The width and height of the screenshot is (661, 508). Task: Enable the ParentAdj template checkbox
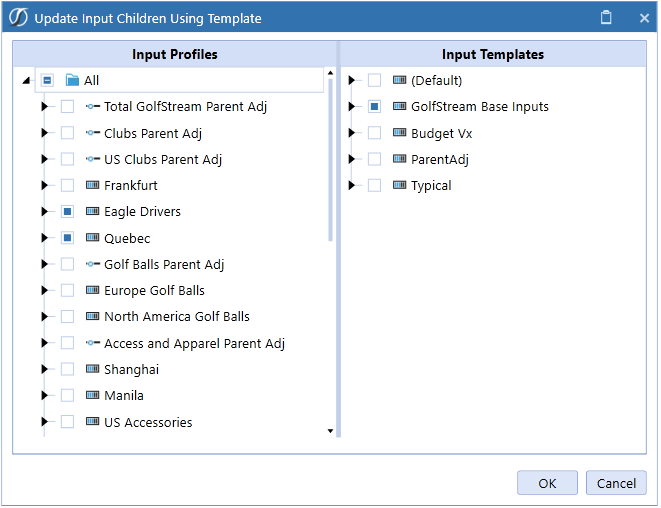[x=374, y=159]
